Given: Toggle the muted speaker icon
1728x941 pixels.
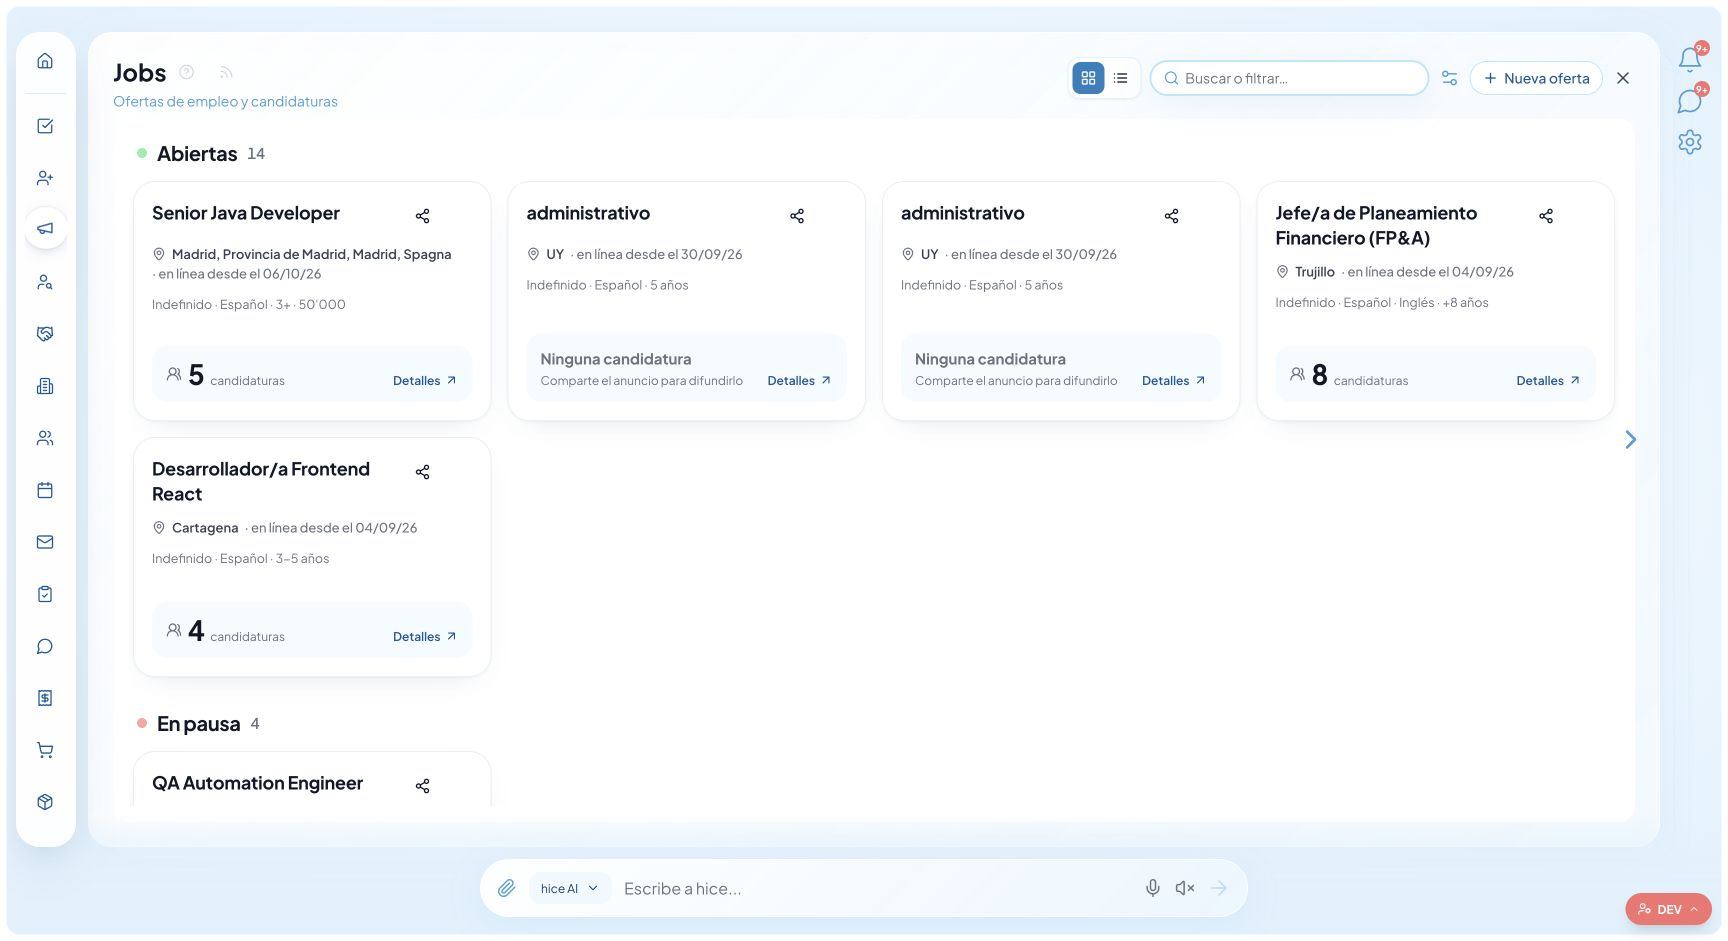Looking at the screenshot, I should tap(1185, 888).
